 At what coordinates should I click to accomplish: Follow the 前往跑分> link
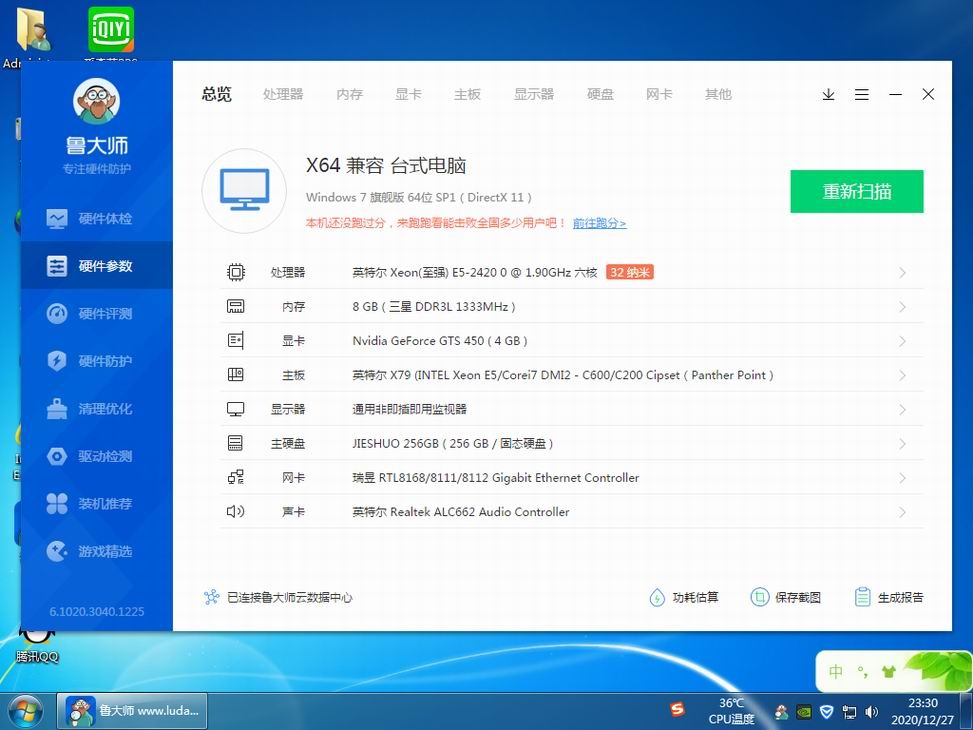(x=599, y=223)
